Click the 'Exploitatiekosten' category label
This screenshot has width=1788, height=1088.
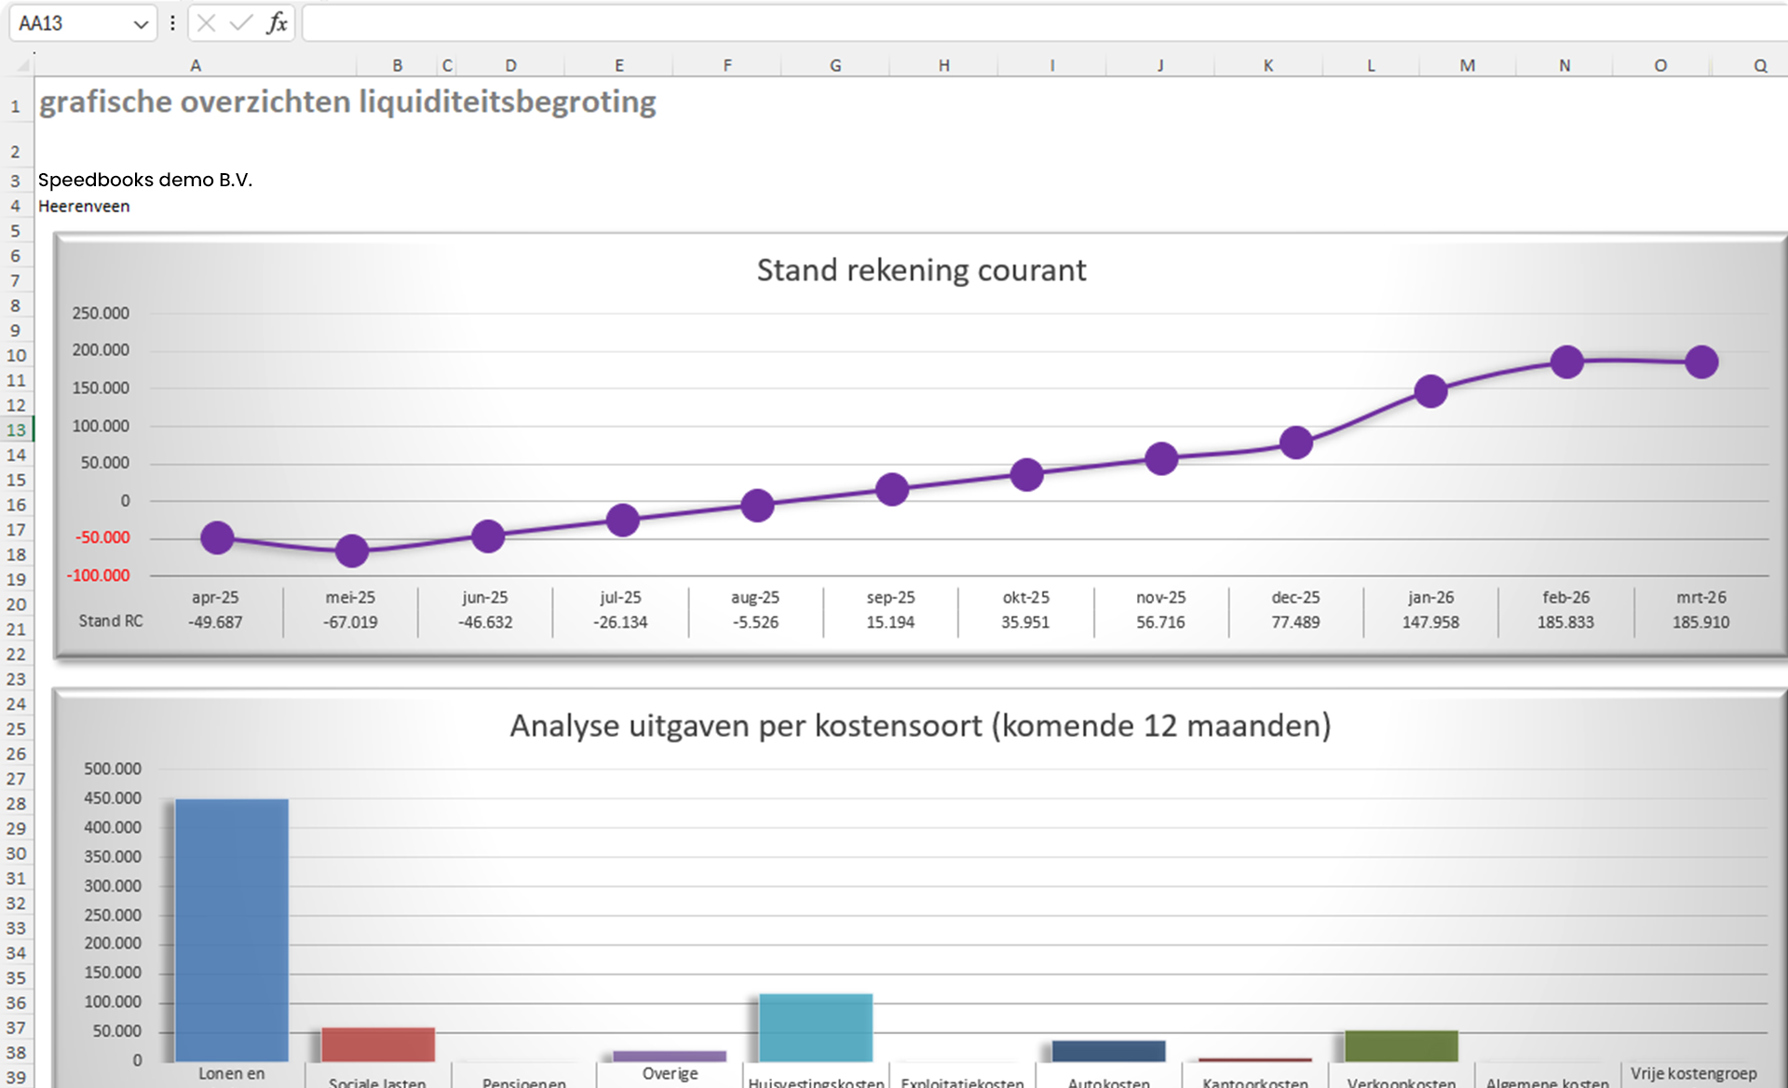[962, 1081]
